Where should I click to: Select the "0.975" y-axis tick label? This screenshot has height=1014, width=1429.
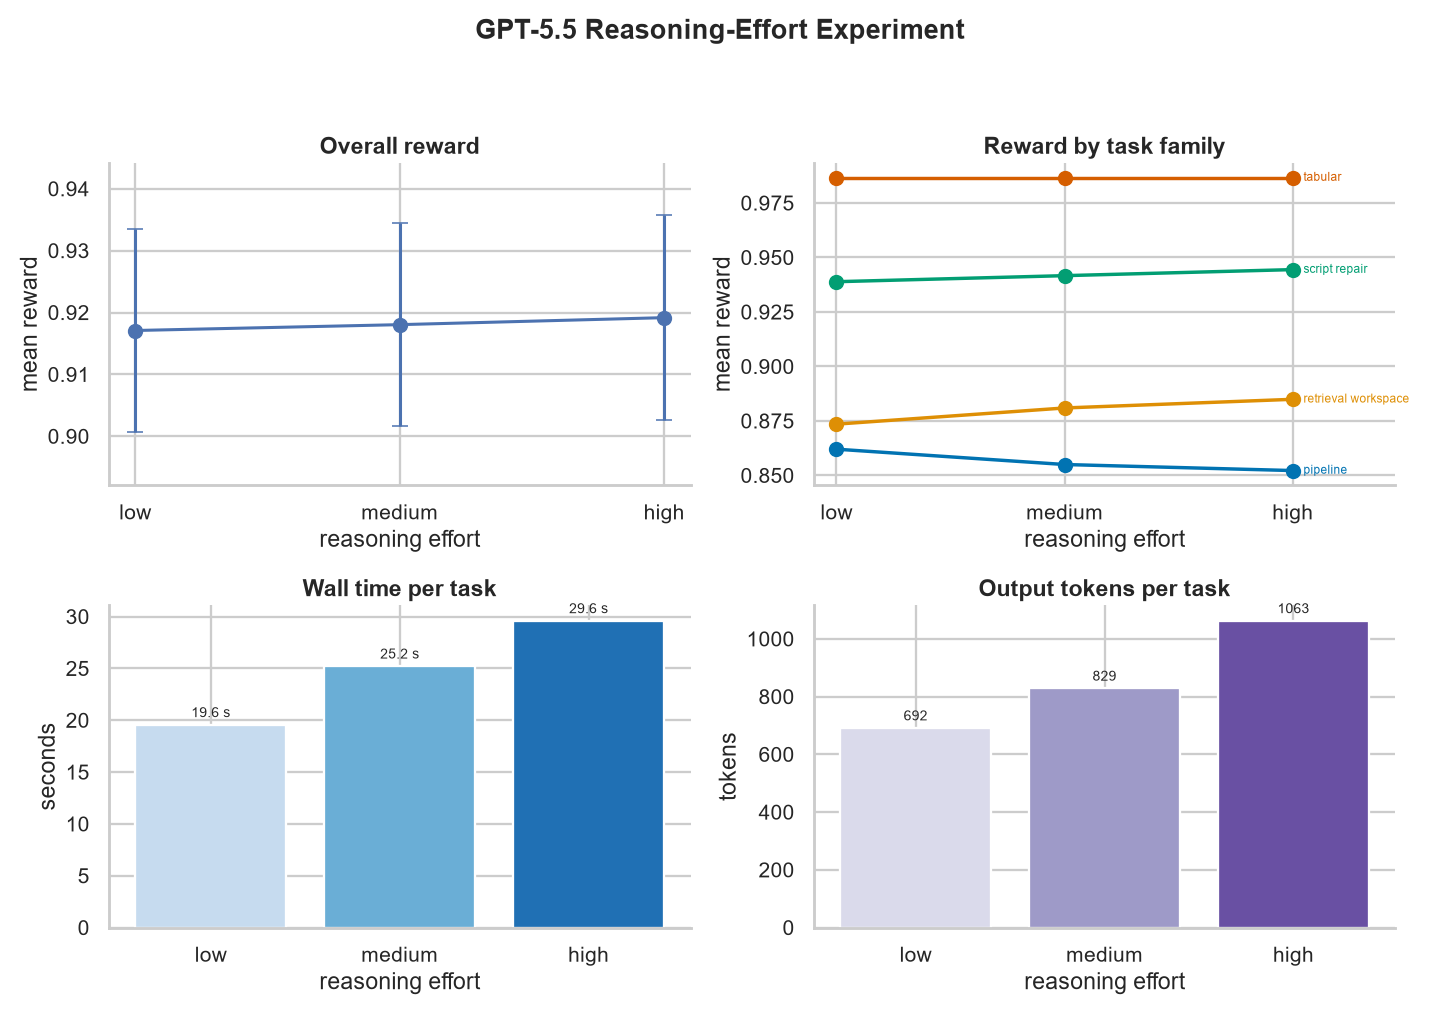766,204
